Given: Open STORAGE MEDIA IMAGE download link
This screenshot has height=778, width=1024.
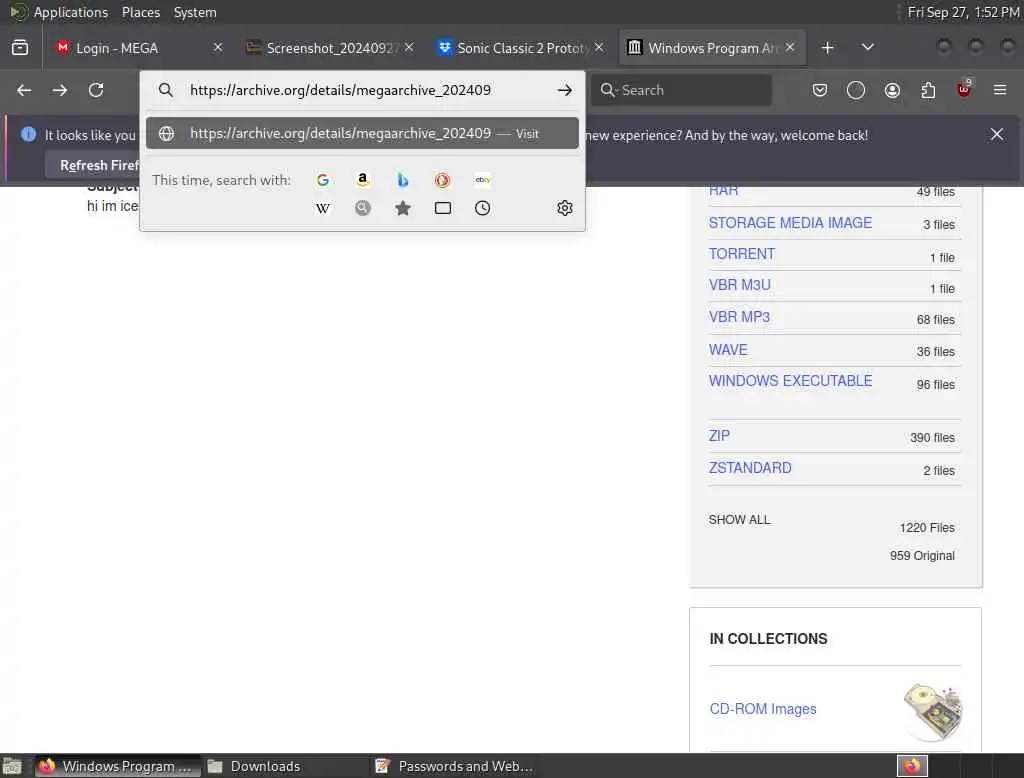Looking at the screenshot, I should pyautogui.click(x=790, y=223).
